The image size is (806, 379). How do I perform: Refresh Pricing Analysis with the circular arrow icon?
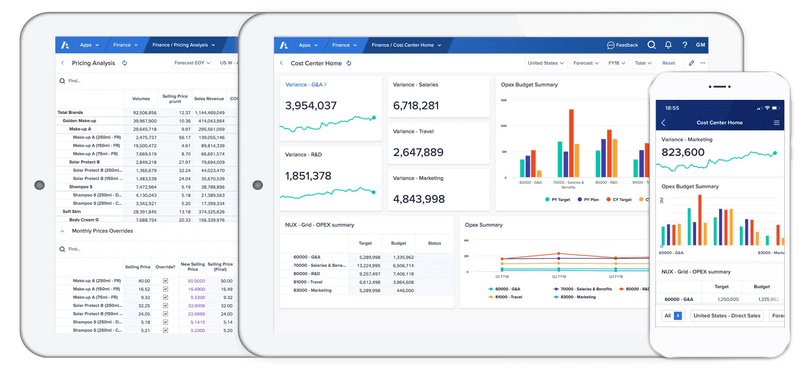[x=124, y=63]
